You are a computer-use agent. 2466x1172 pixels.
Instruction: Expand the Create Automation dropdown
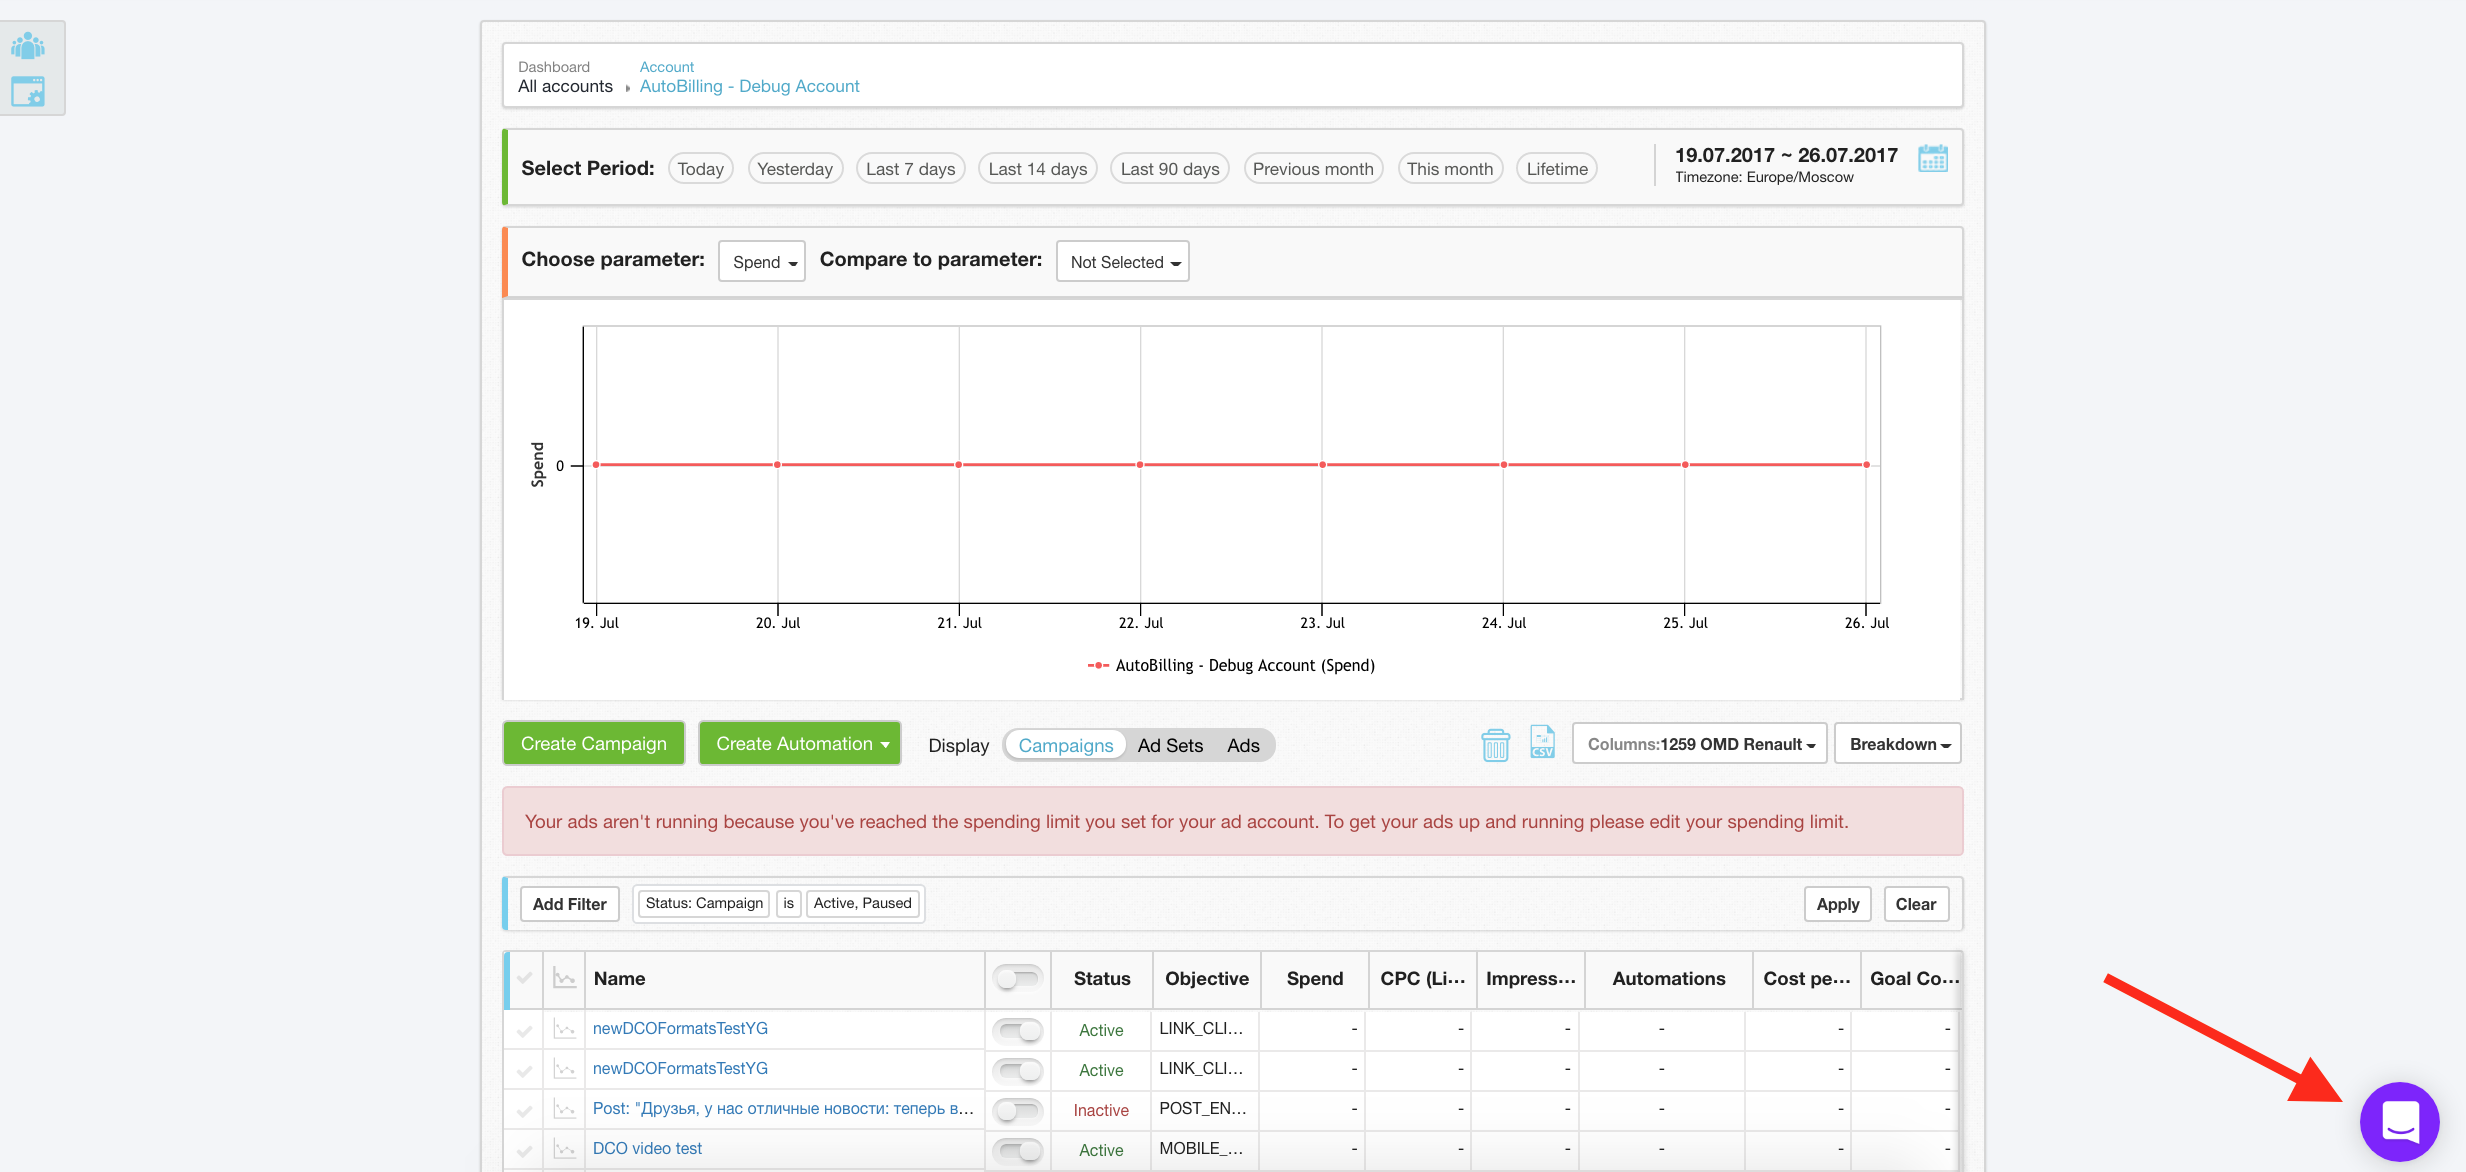point(800,743)
